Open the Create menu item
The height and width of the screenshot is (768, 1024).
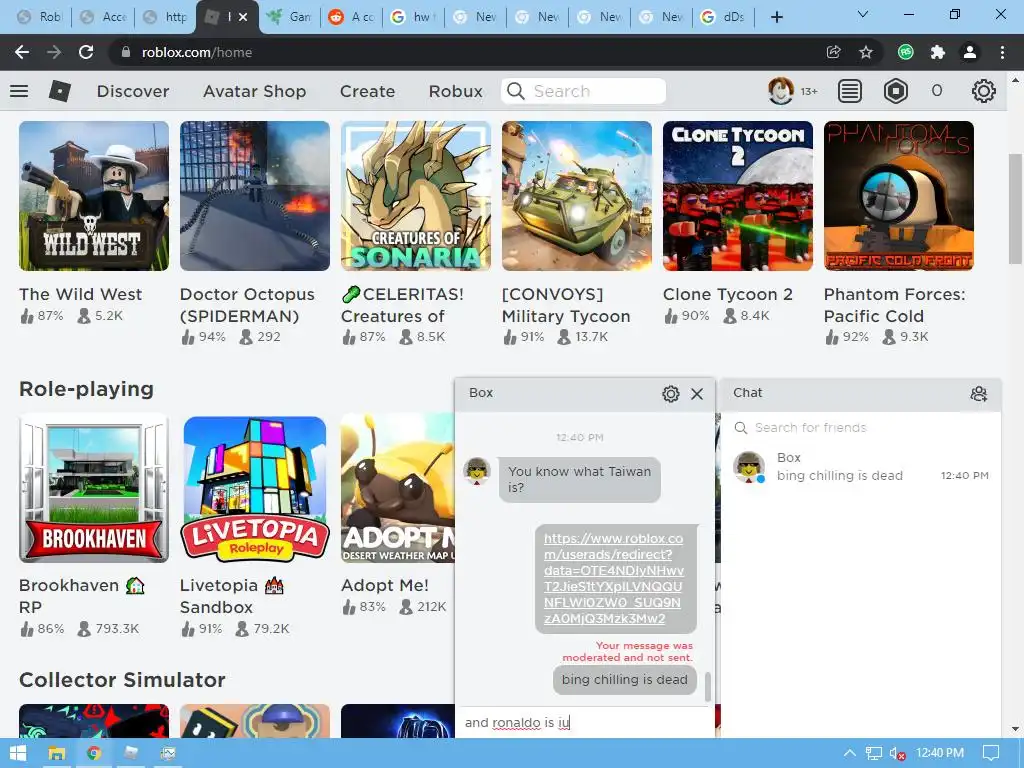click(x=368, y=91)
